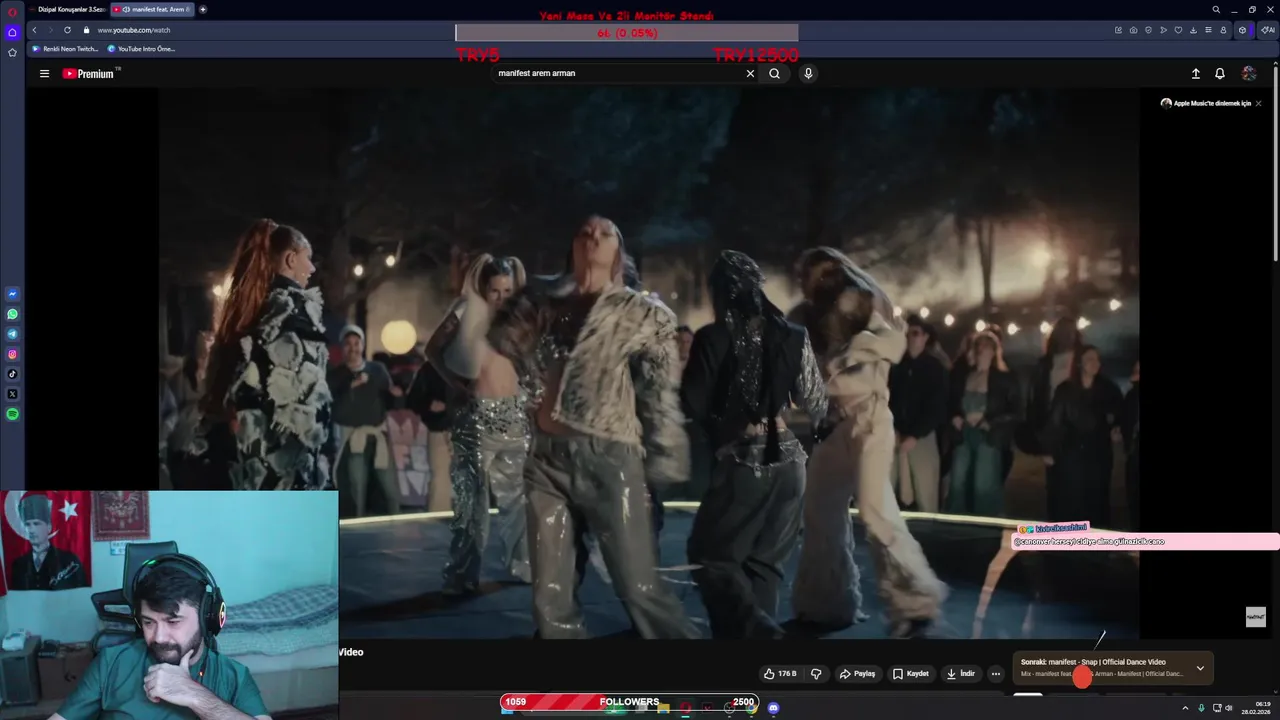
Task: Open the AI assistant button
Action: coord(1268,30)
